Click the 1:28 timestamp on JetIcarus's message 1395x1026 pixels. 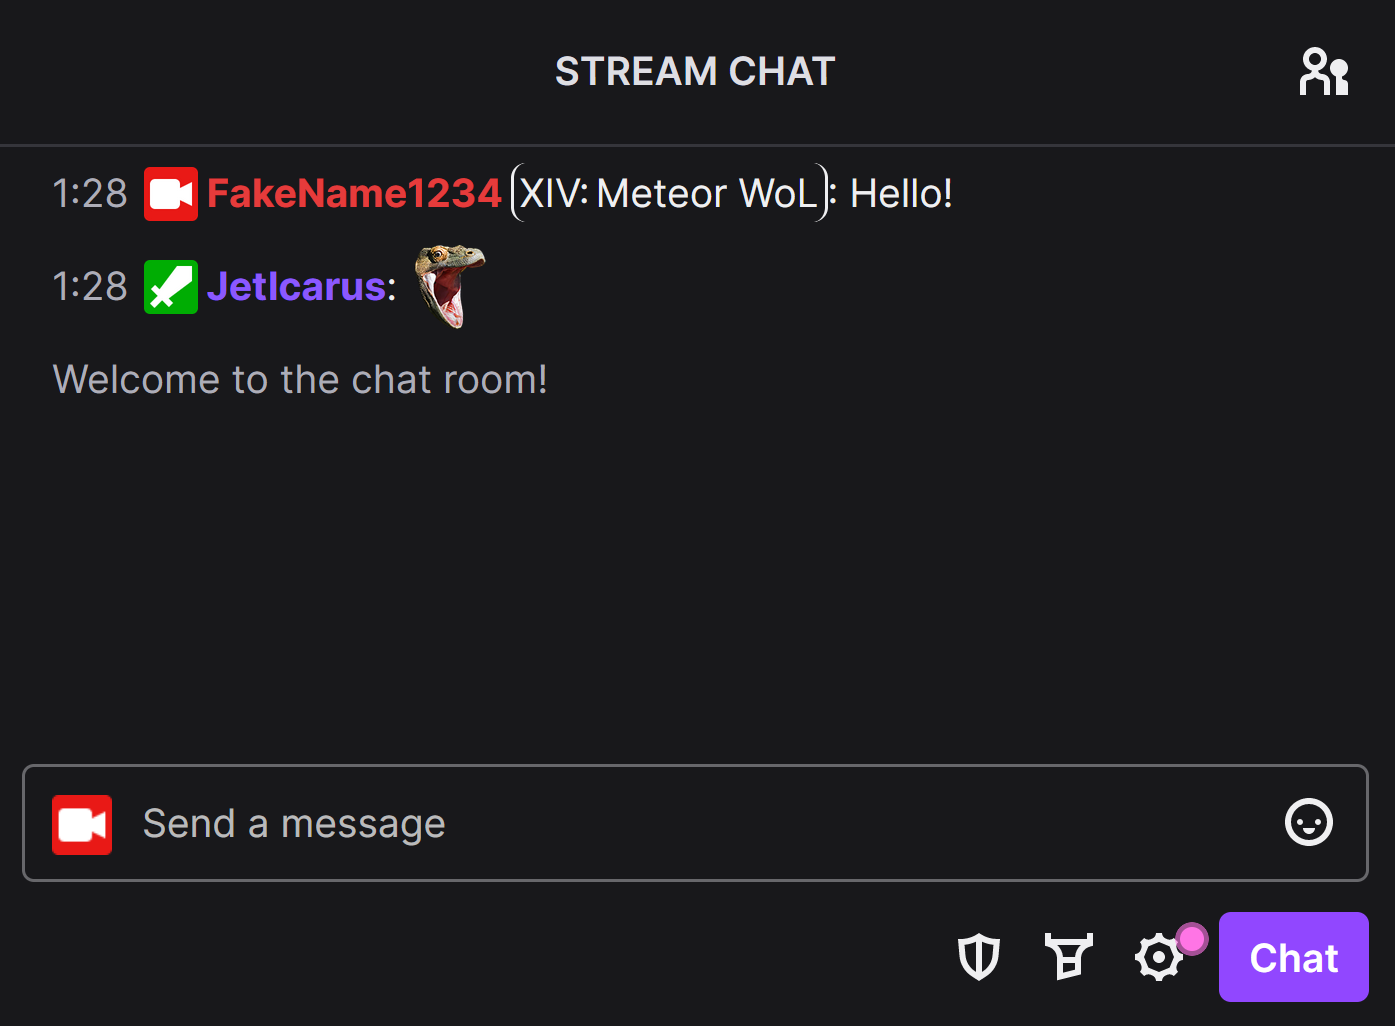[x=89, y=287]
